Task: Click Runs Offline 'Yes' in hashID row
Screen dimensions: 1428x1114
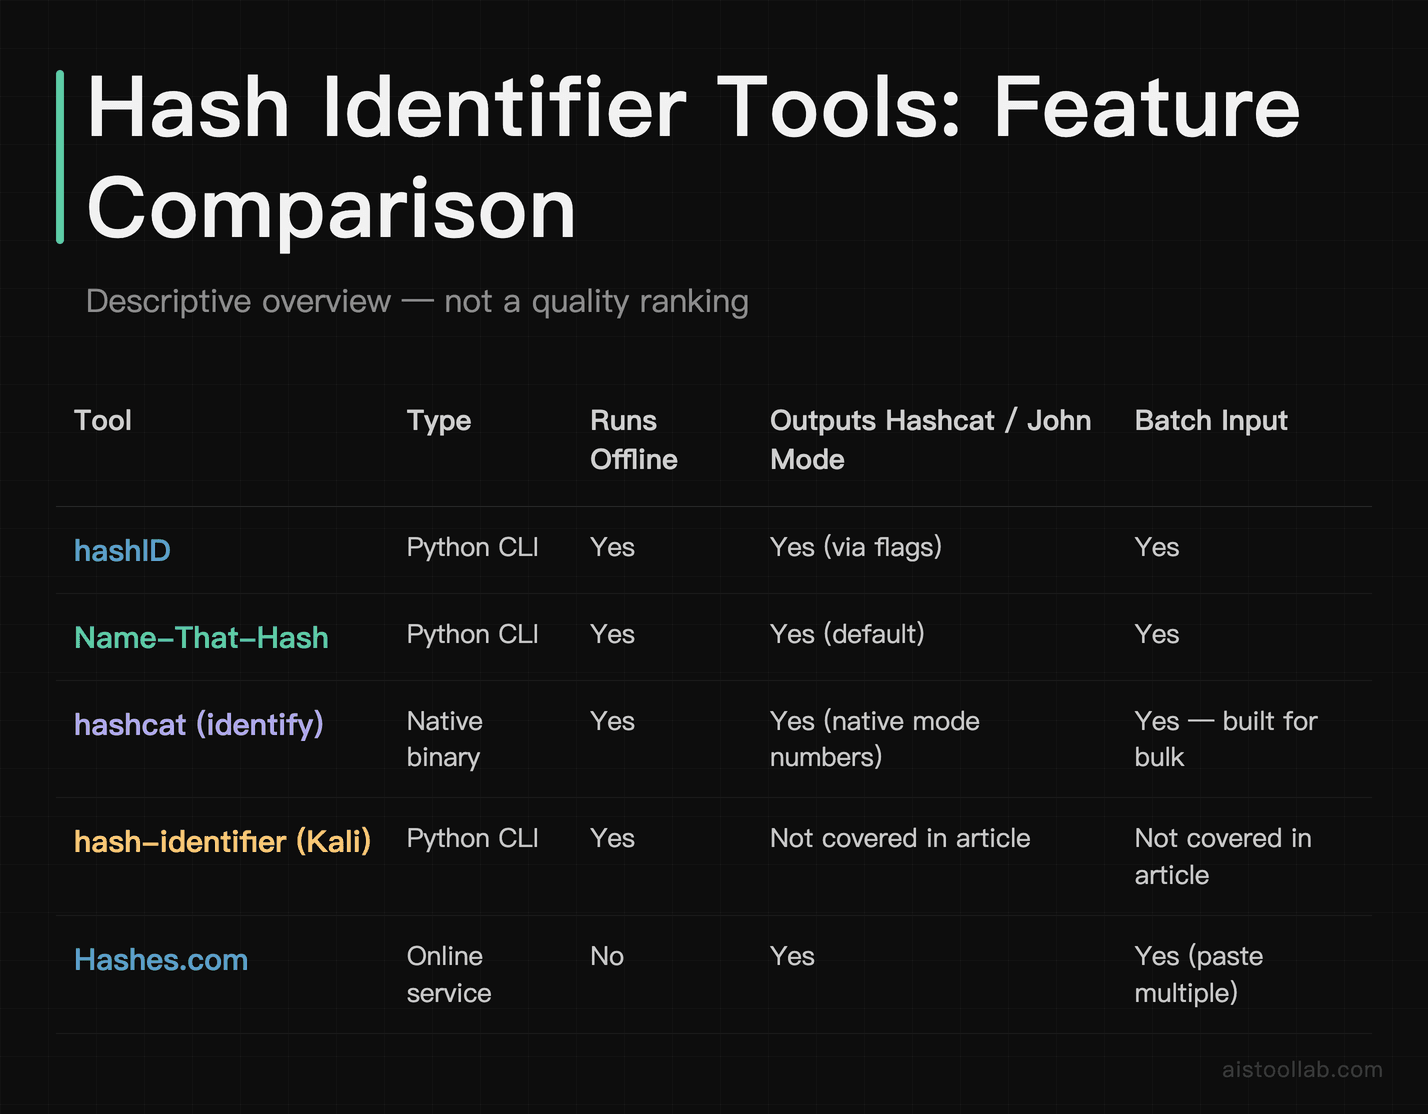Action: pyautogui.click(x=612, y=547)
